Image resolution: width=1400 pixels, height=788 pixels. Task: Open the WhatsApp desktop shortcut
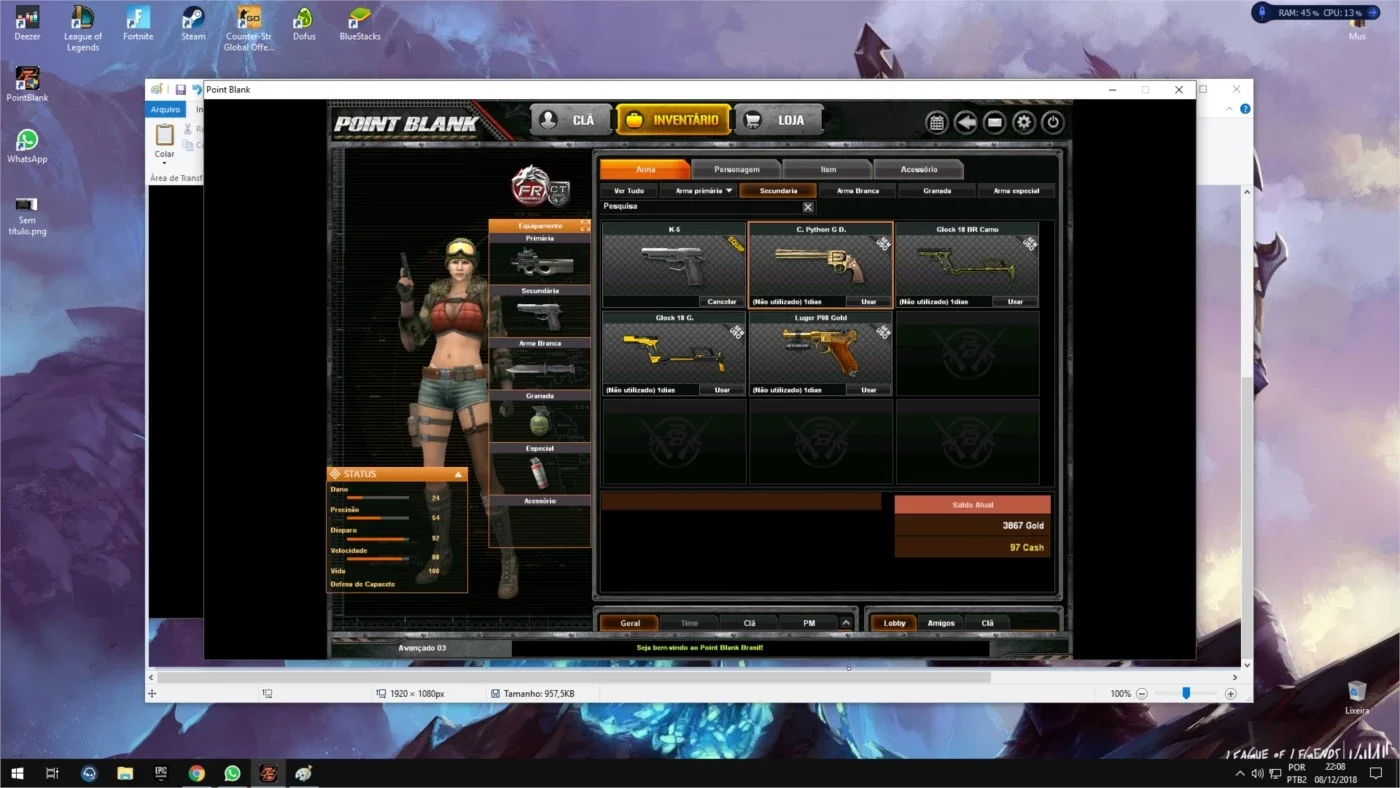tap(27, 146)
